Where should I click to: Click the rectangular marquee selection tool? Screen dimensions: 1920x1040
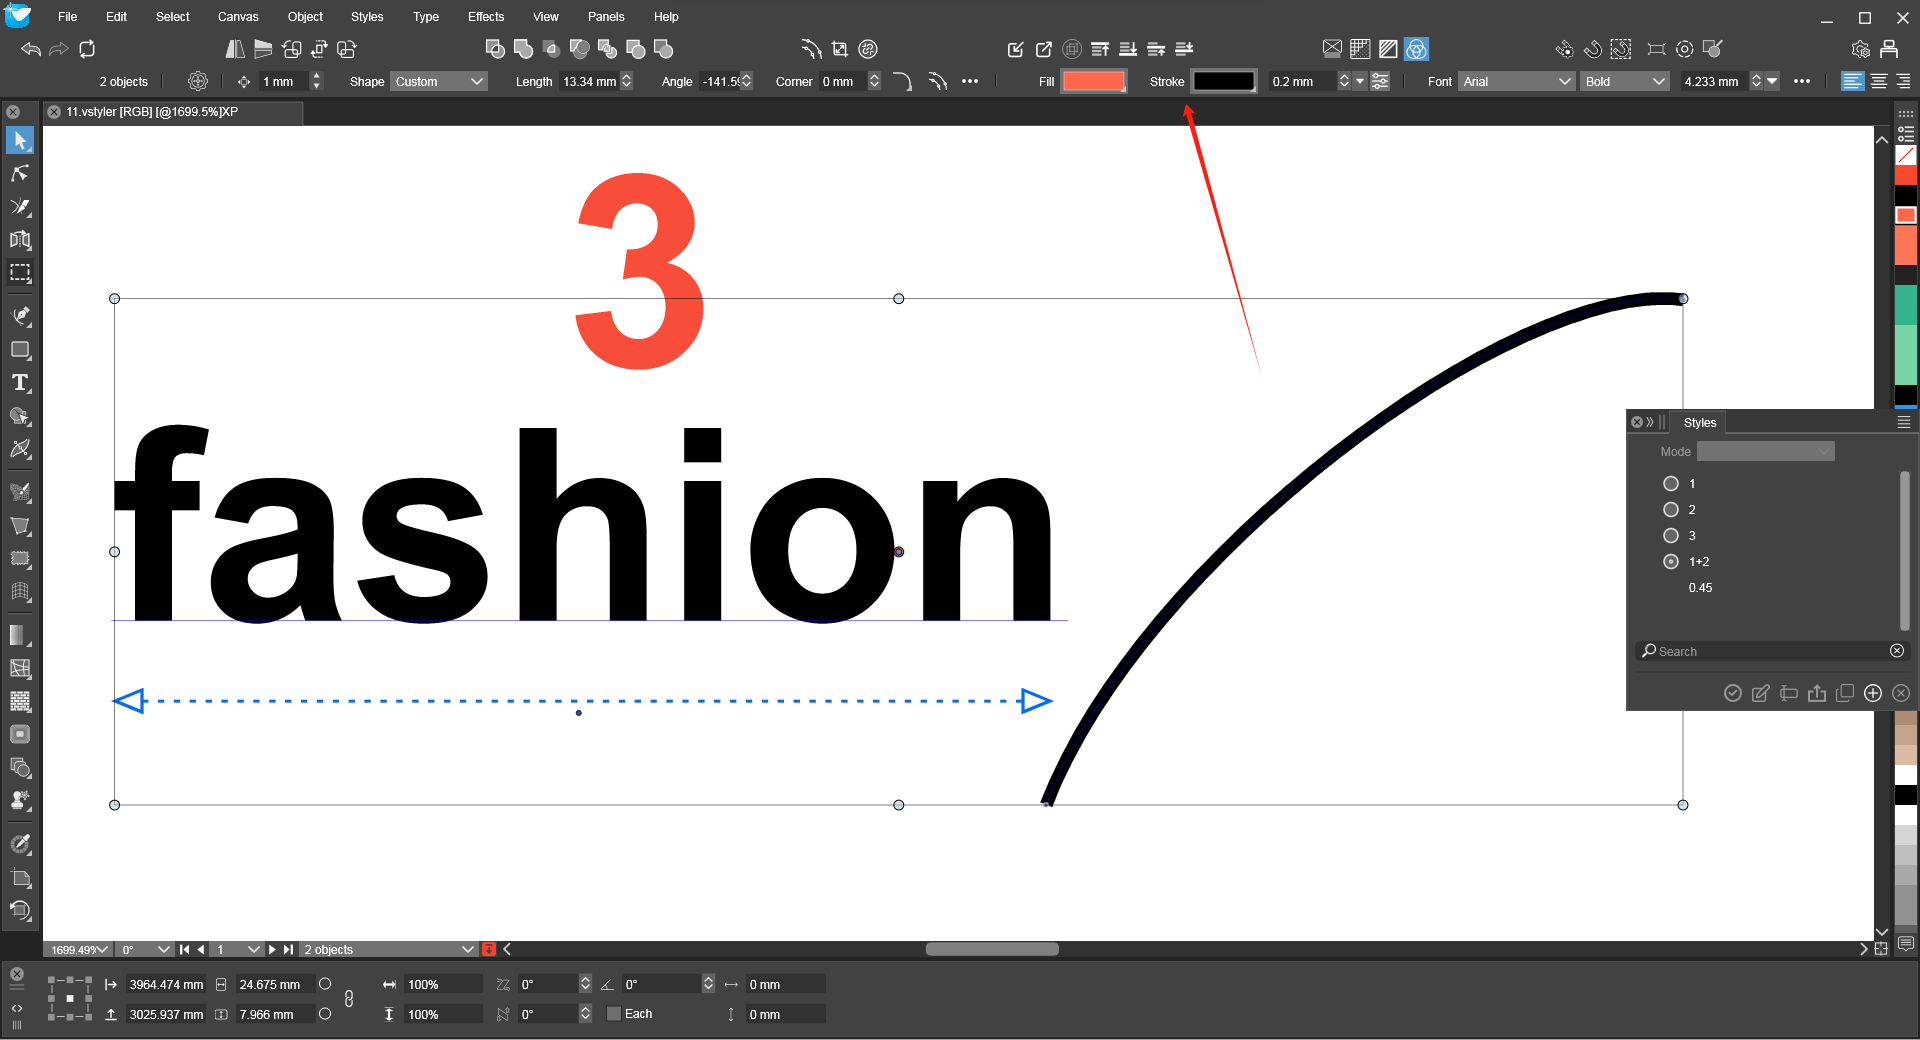click(x=20, y=273)
